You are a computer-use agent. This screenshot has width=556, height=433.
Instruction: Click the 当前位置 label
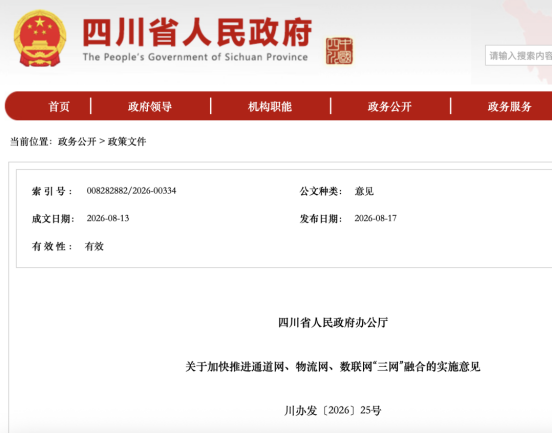tap(31, 141)
